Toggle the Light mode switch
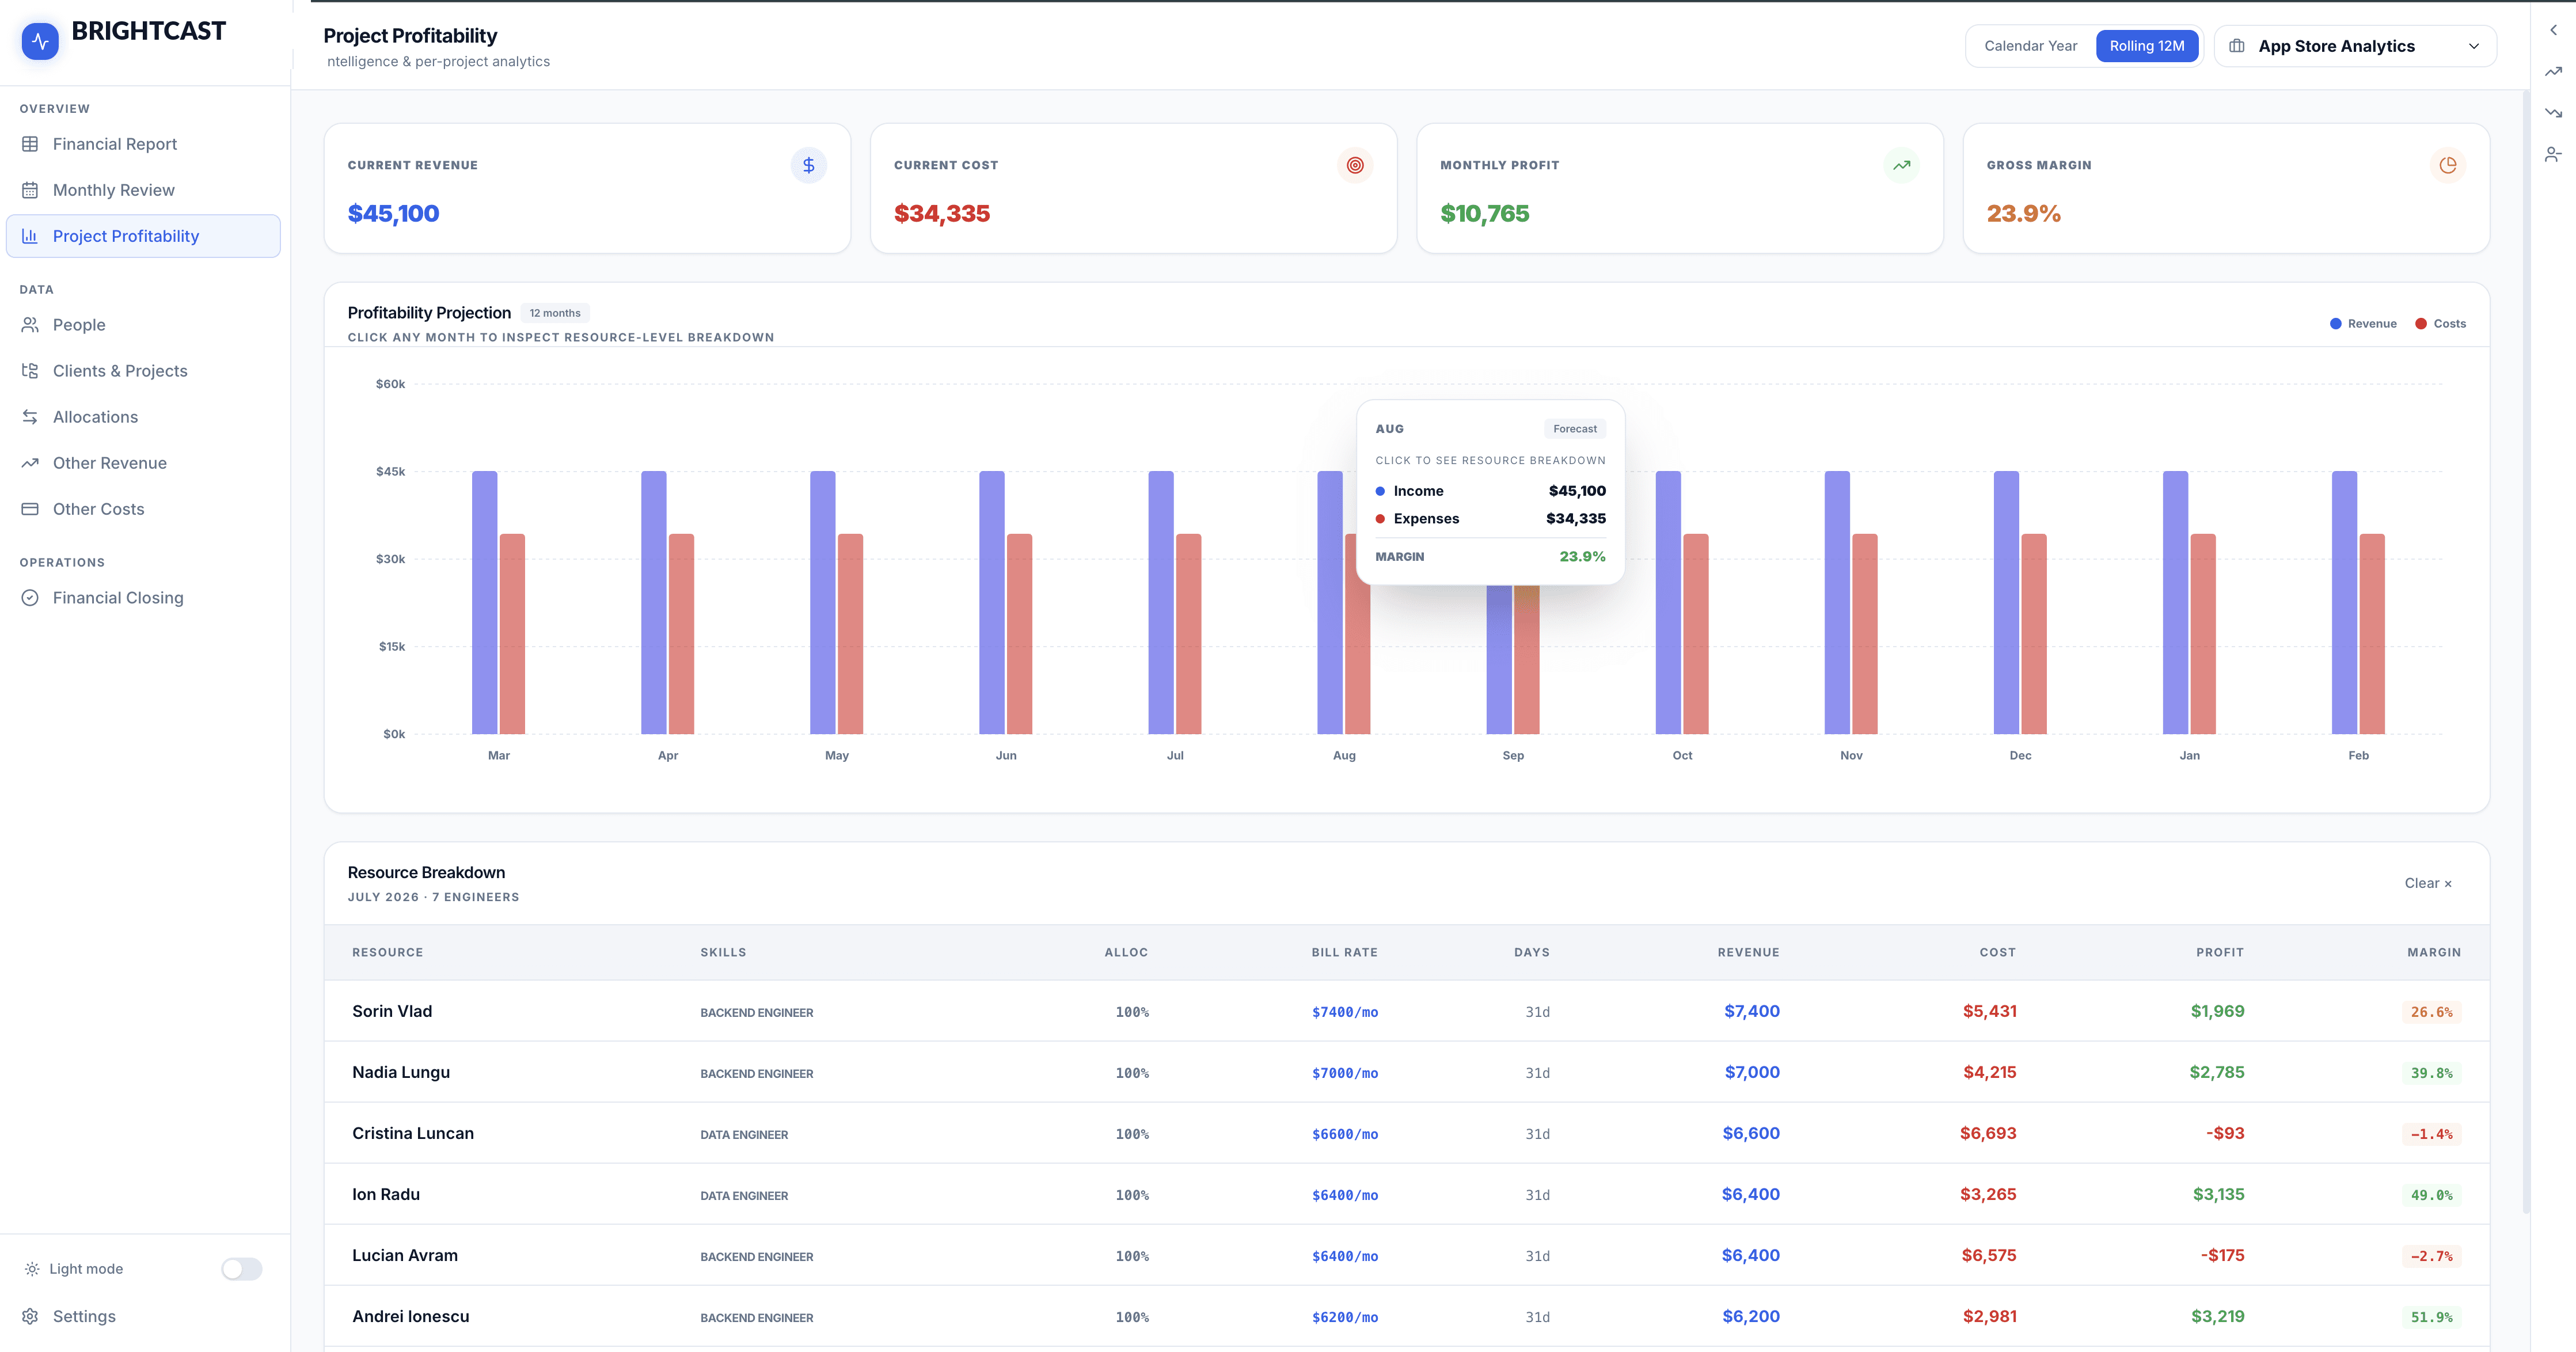The height and width of the screenshot is (1352, 2576). (241, 1269)
